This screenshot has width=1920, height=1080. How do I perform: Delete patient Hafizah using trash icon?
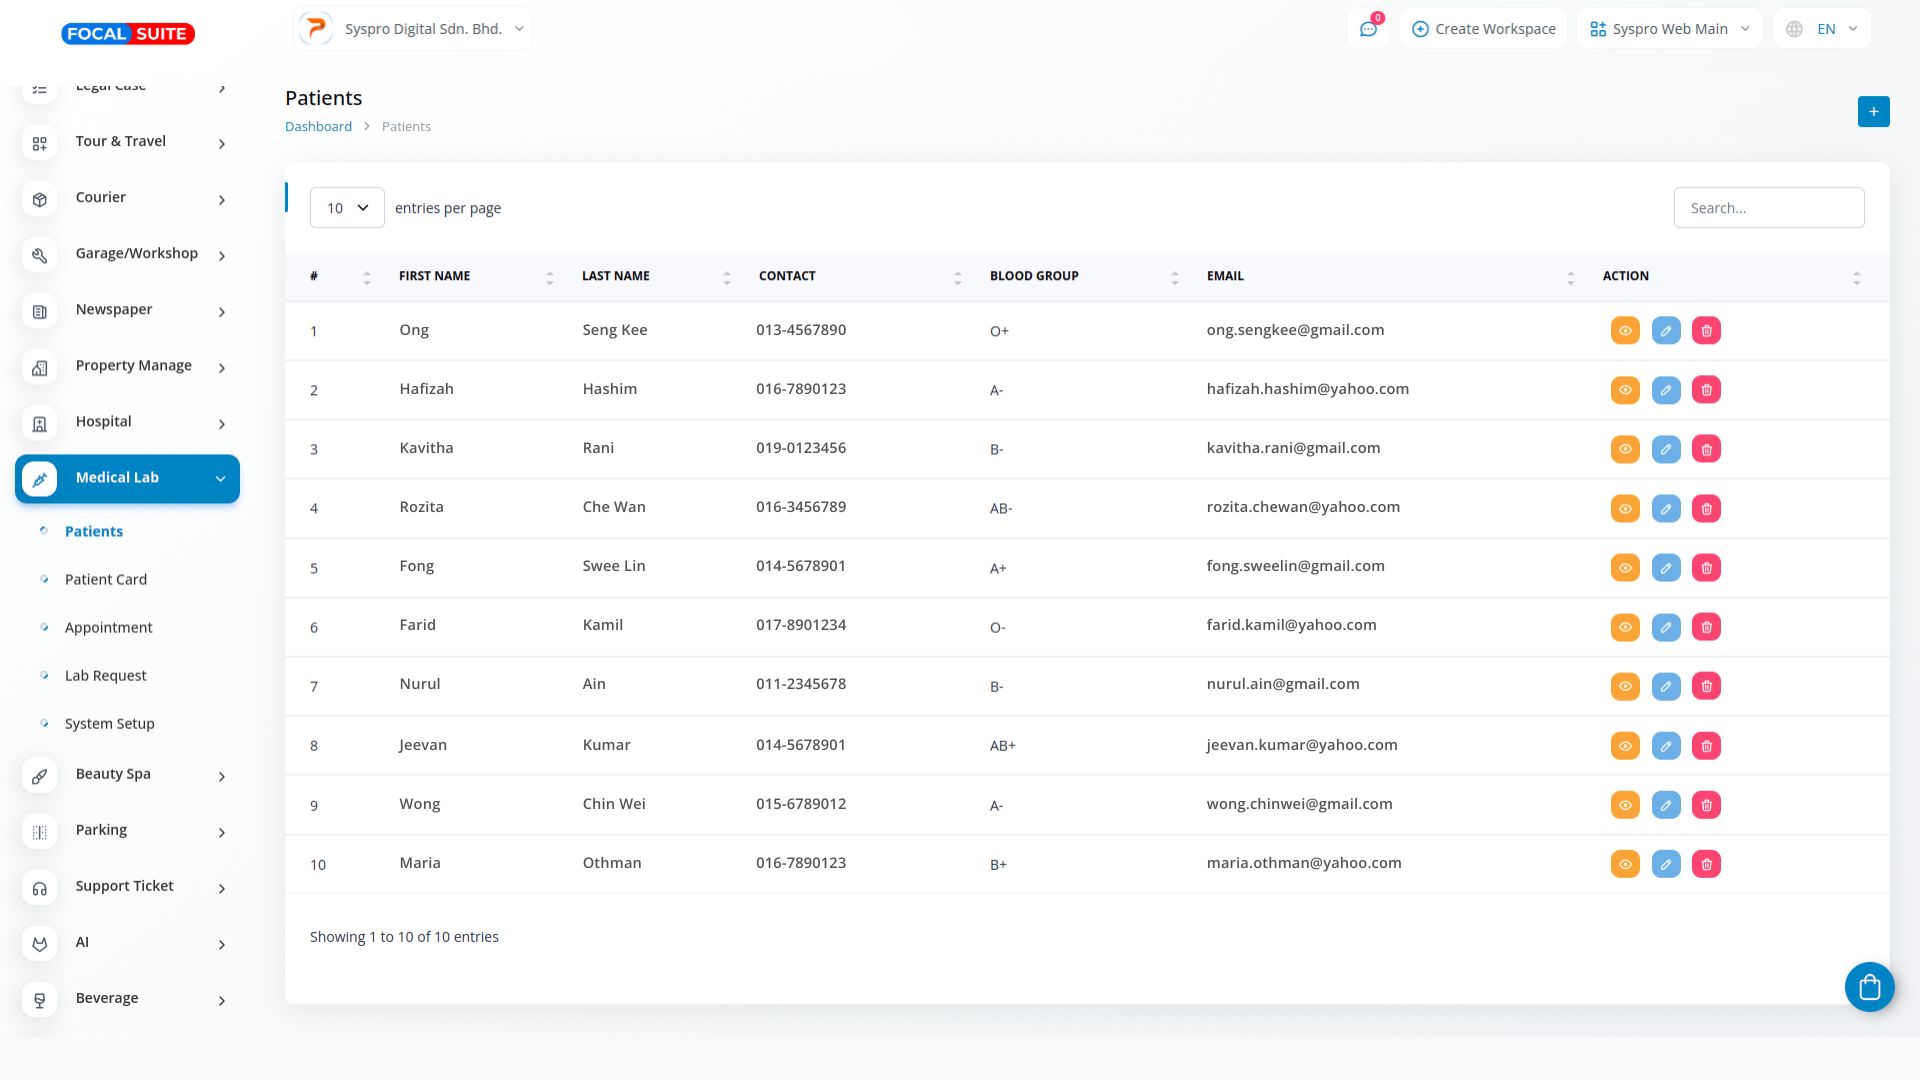1706,390
